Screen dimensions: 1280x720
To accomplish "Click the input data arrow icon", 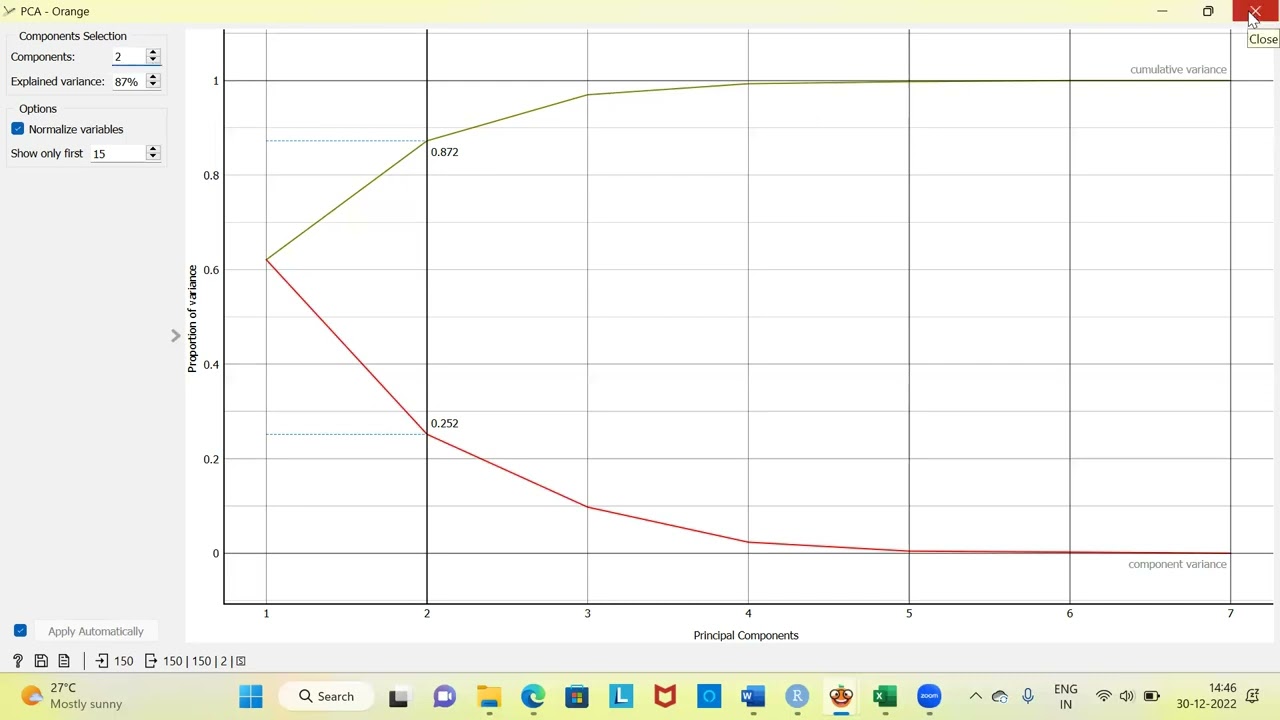I will (101, 661).
